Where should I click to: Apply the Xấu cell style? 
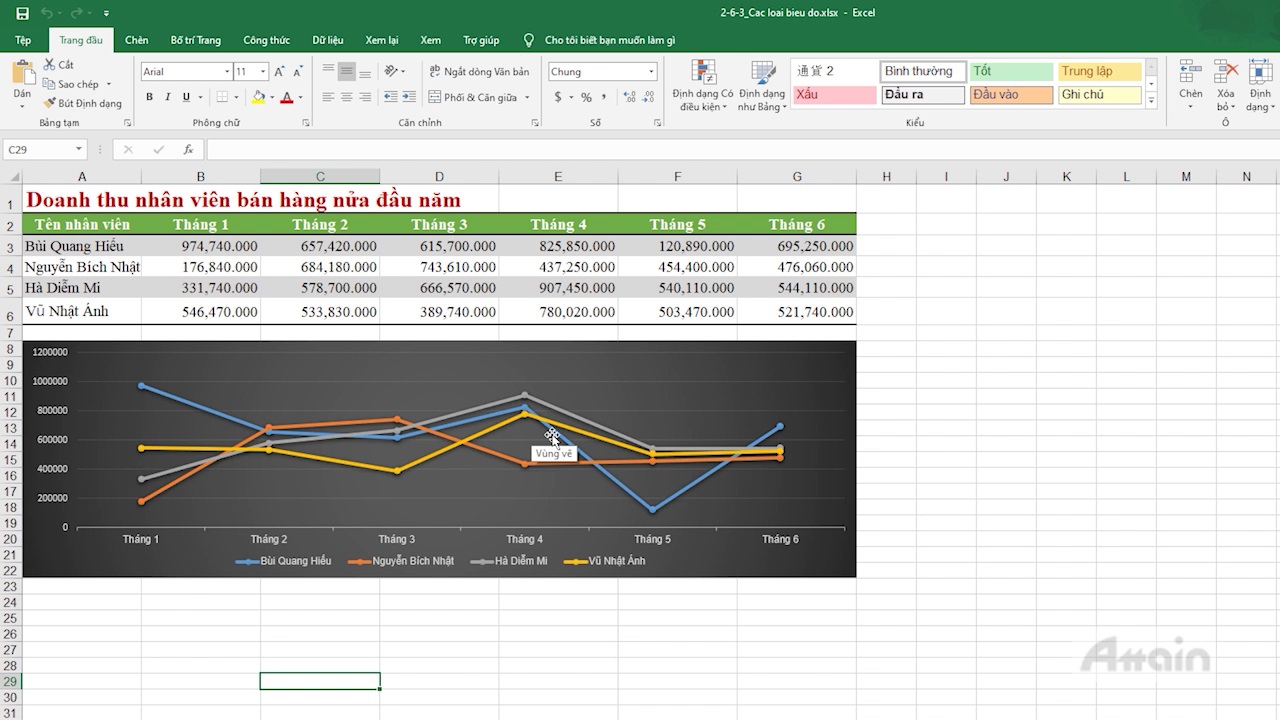(x=834, y=95)
